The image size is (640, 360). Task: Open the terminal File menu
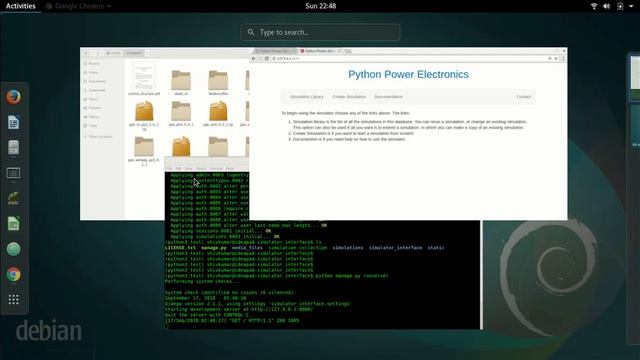[169, 169]
